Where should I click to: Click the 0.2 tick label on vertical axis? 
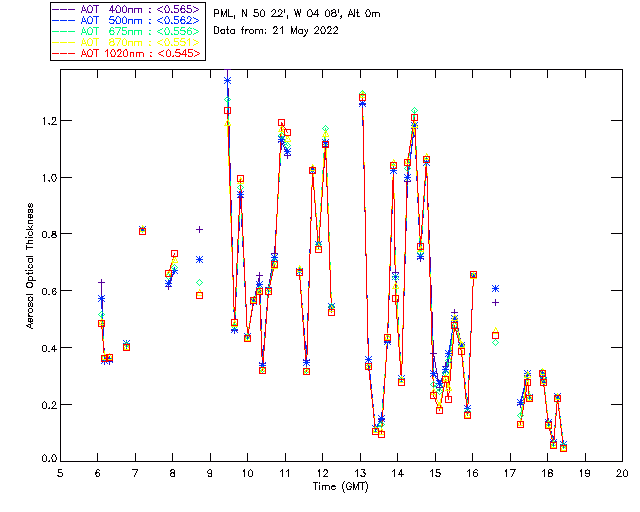[x=46, y=405]
